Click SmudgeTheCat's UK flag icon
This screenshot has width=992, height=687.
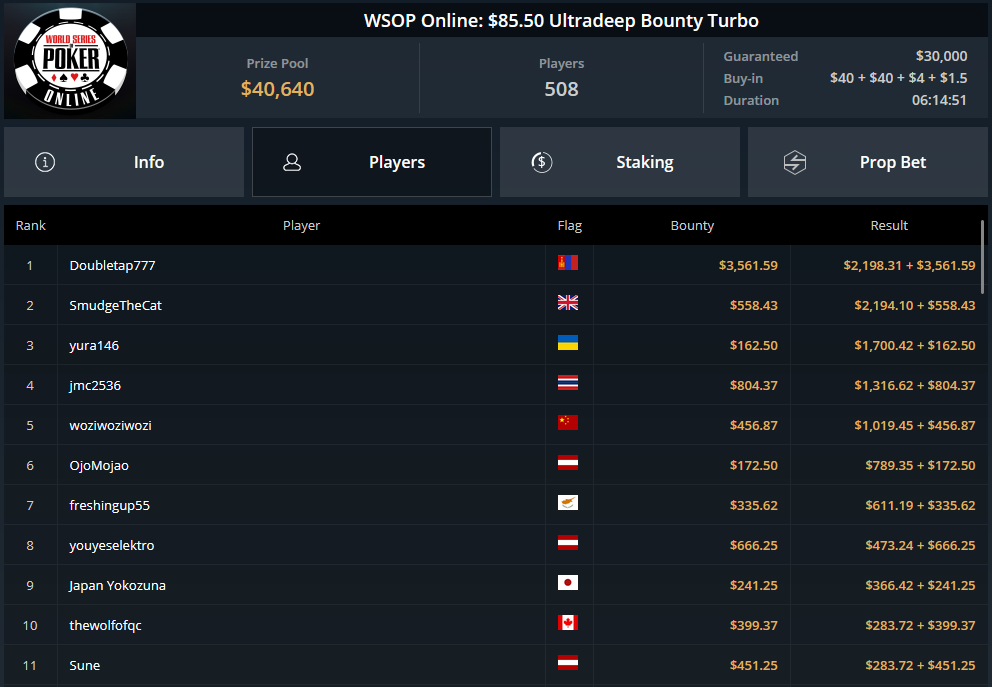pyautogui.click(x=567, y=302)
